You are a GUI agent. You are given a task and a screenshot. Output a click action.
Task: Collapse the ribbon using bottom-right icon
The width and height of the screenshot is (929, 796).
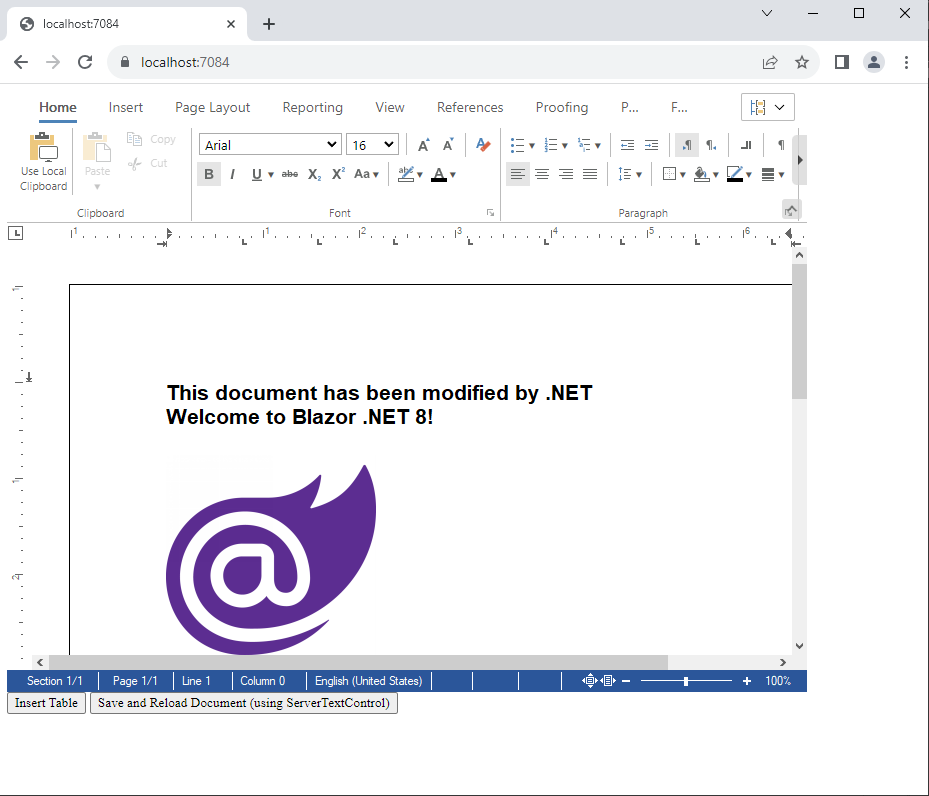(790, 210)
